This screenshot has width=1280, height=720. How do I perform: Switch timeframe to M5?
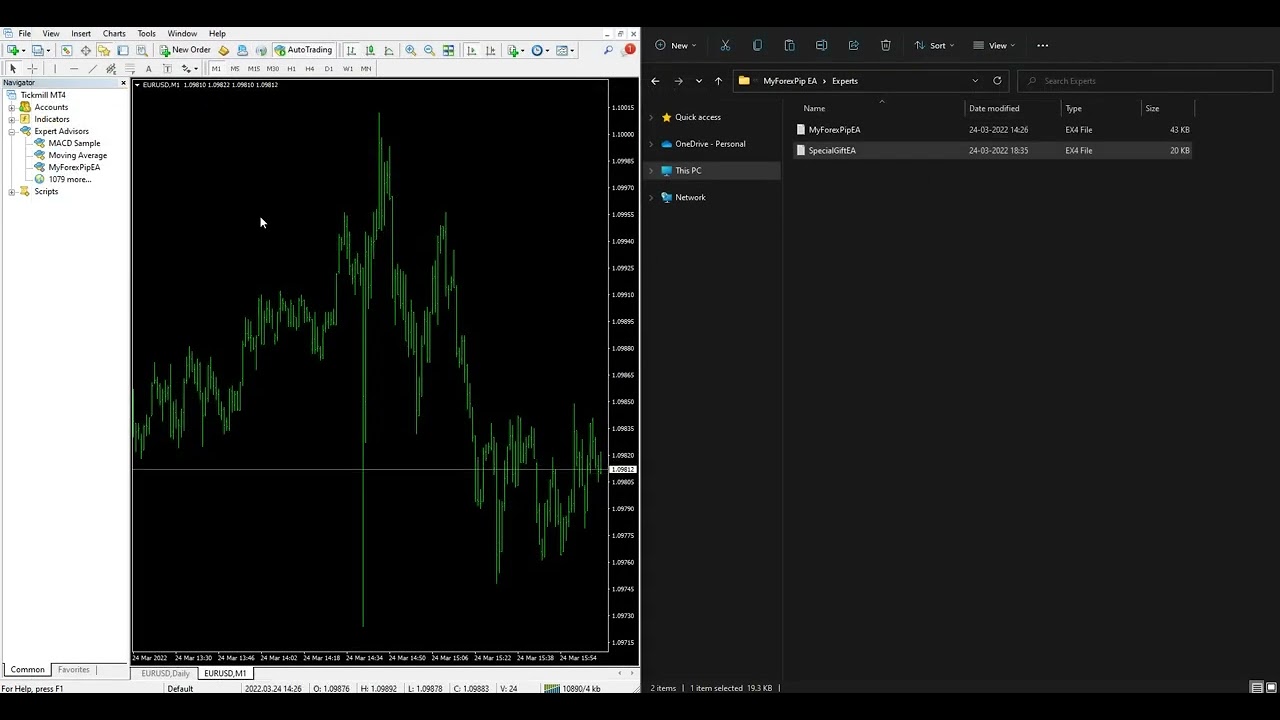235,69
